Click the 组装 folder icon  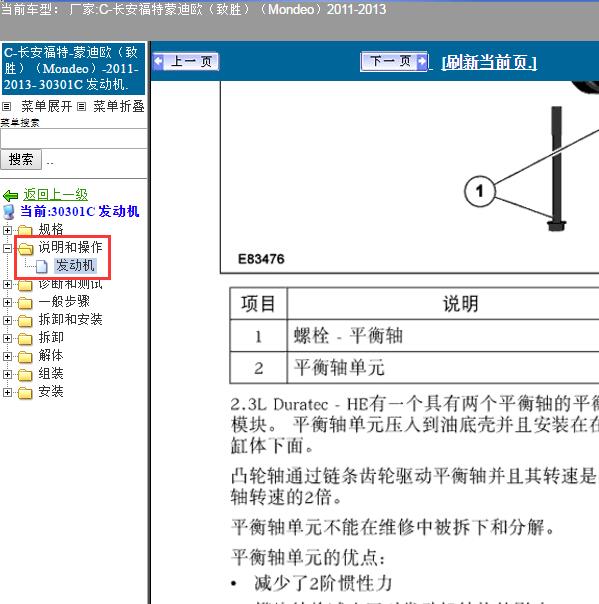(x=25, y=375)
